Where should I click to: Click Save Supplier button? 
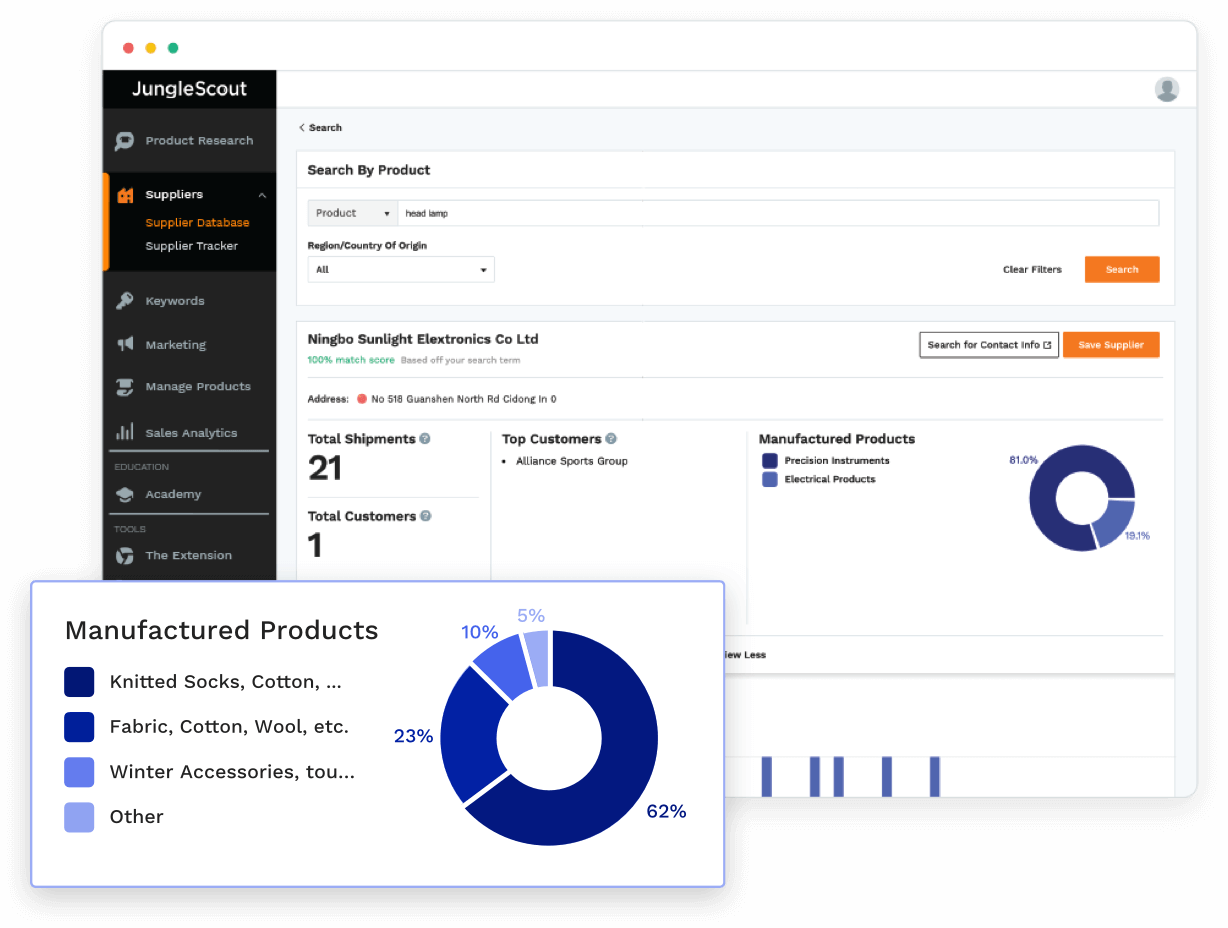coord(1110,345)
